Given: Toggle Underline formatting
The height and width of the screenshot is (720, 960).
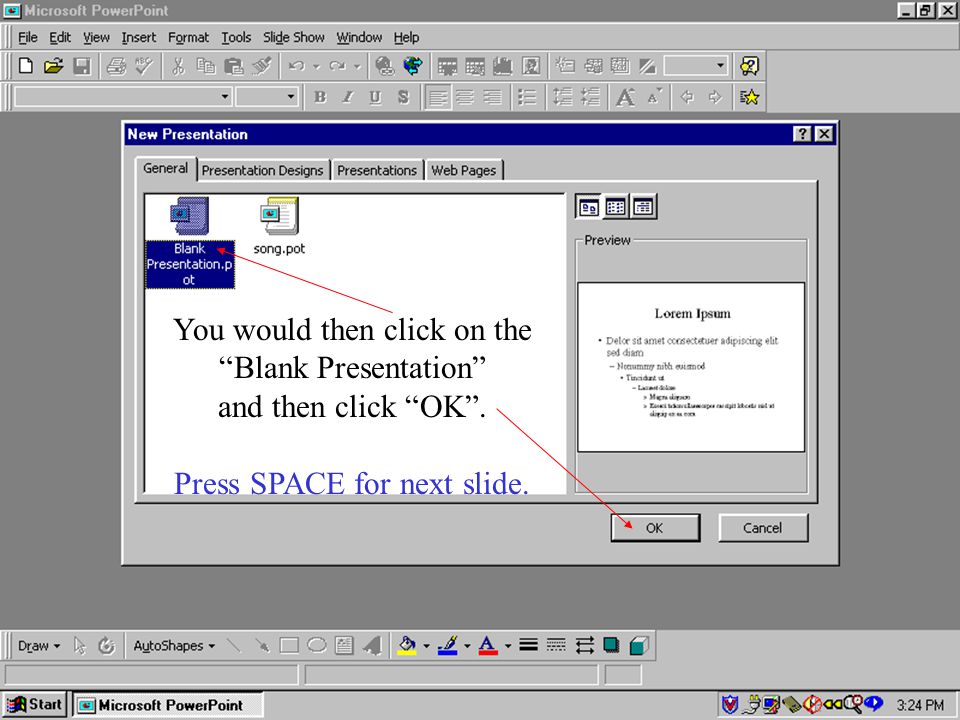Looking at the screenshot, I should (375, 97).
